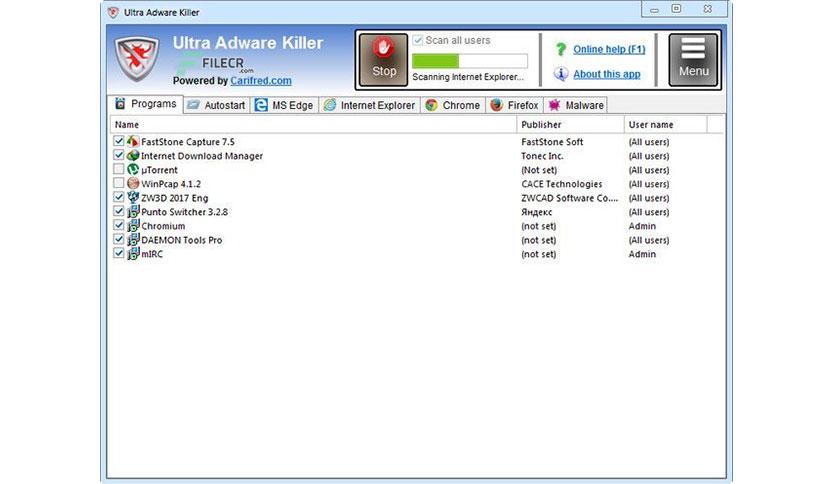Viewport: 836px width, 484px height.
Task: Toggle the Scan all users checkbox
Action: pyautogui.click(x=417, y=40)
